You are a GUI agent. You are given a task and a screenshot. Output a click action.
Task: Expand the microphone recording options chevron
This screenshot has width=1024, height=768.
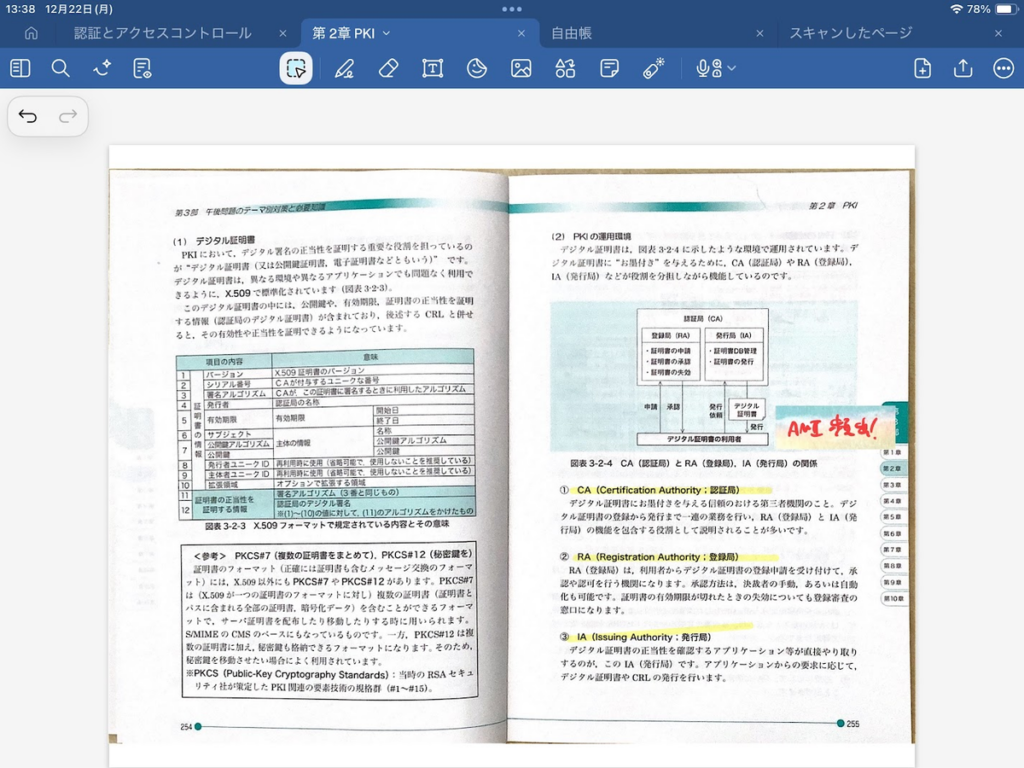point(732,68)
